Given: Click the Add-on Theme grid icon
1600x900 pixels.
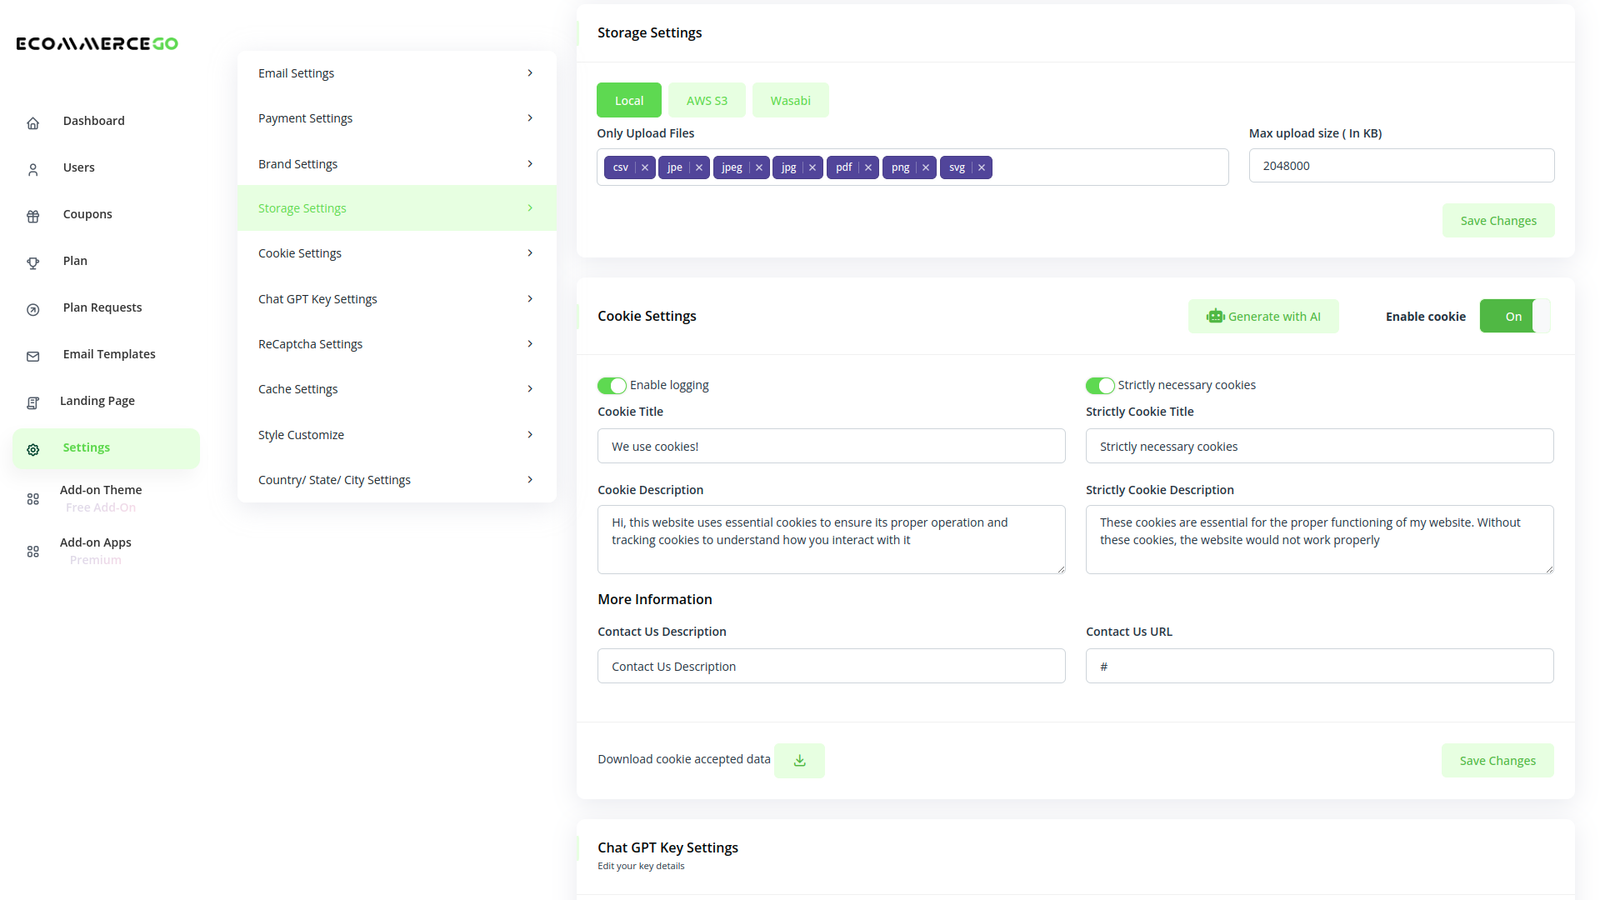Looking at the screenshot, I should point(33,499).
